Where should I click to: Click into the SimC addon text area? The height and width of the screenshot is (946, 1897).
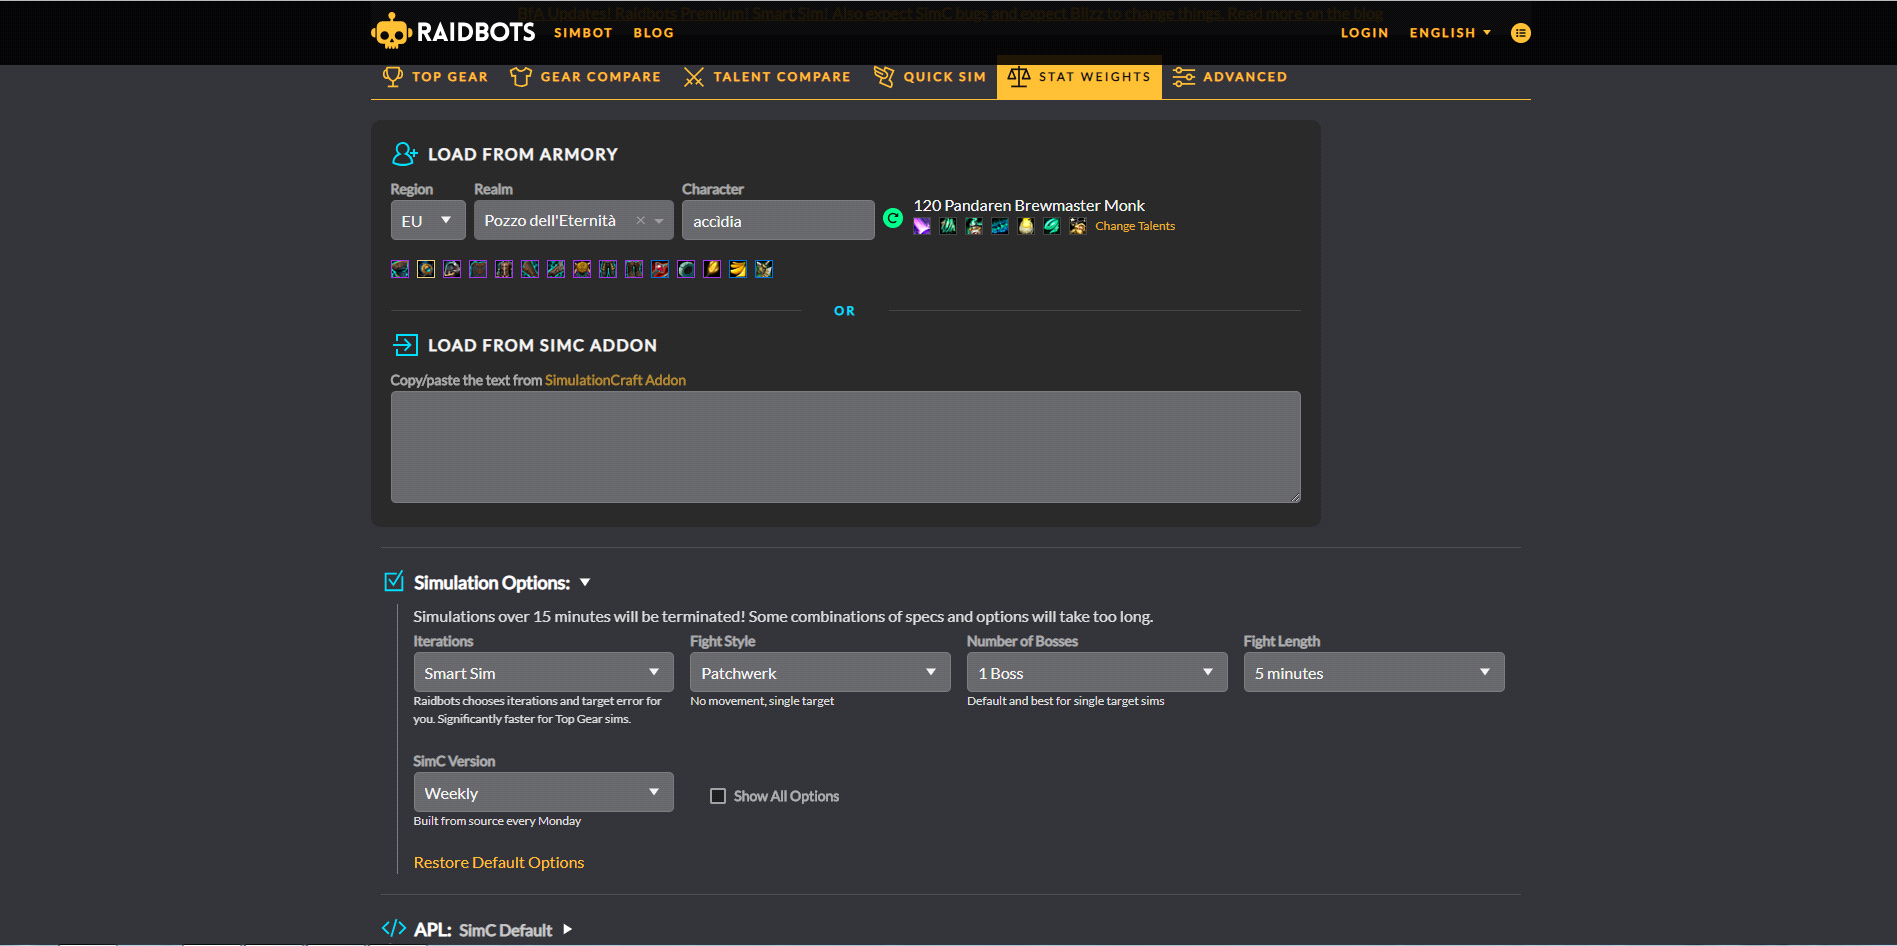tap(845, 446)
